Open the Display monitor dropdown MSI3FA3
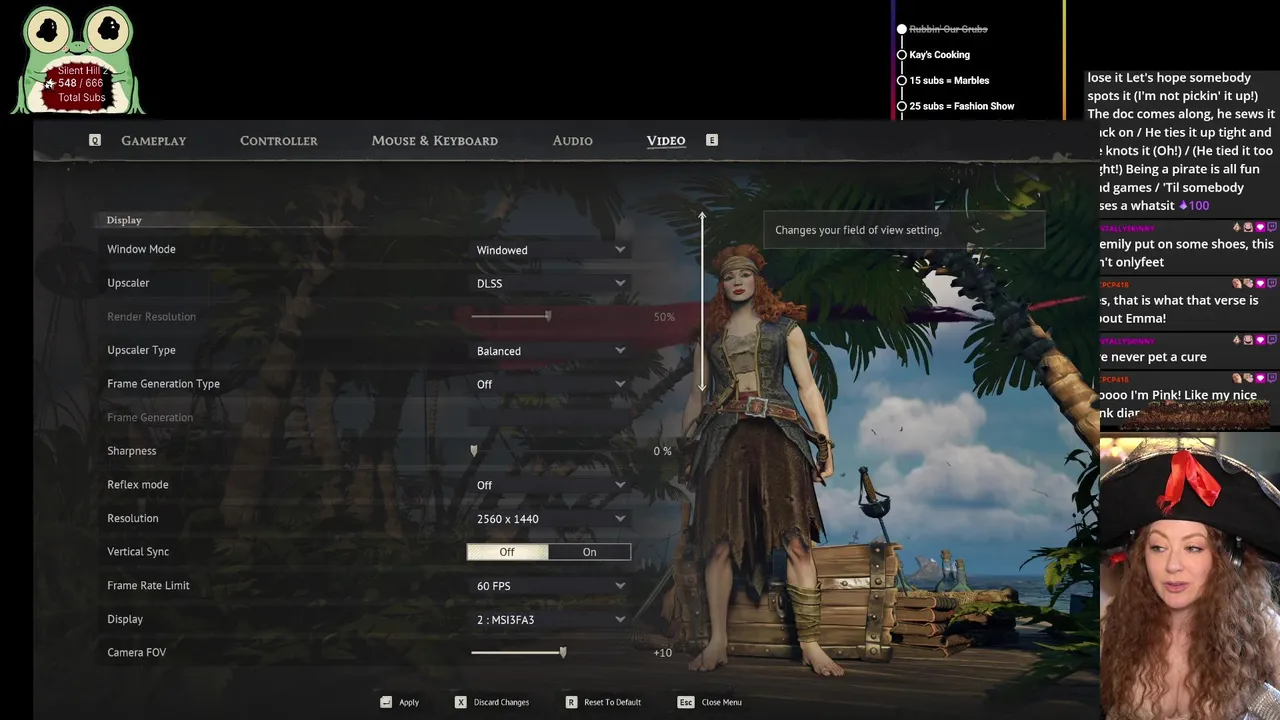This screenshot has width=1280, height=720. click(x=549, y=620)
